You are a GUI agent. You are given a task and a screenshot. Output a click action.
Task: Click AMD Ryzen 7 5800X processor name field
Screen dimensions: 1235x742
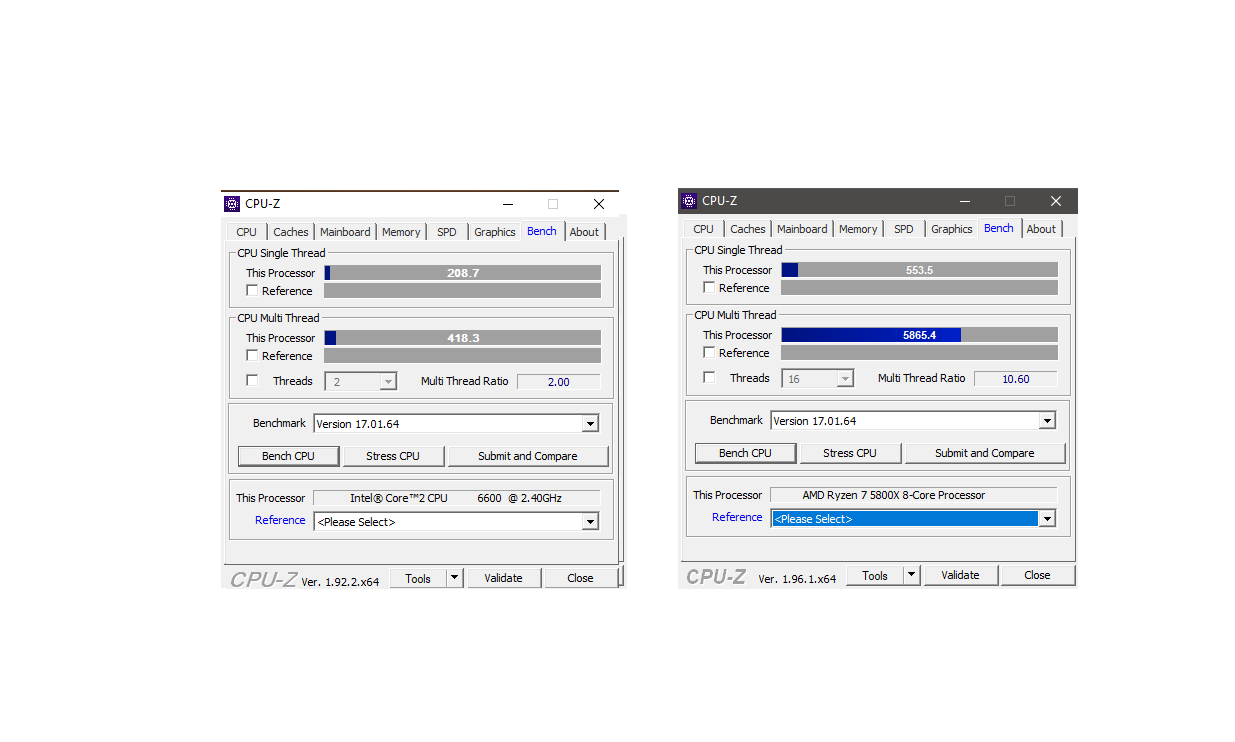914,495
